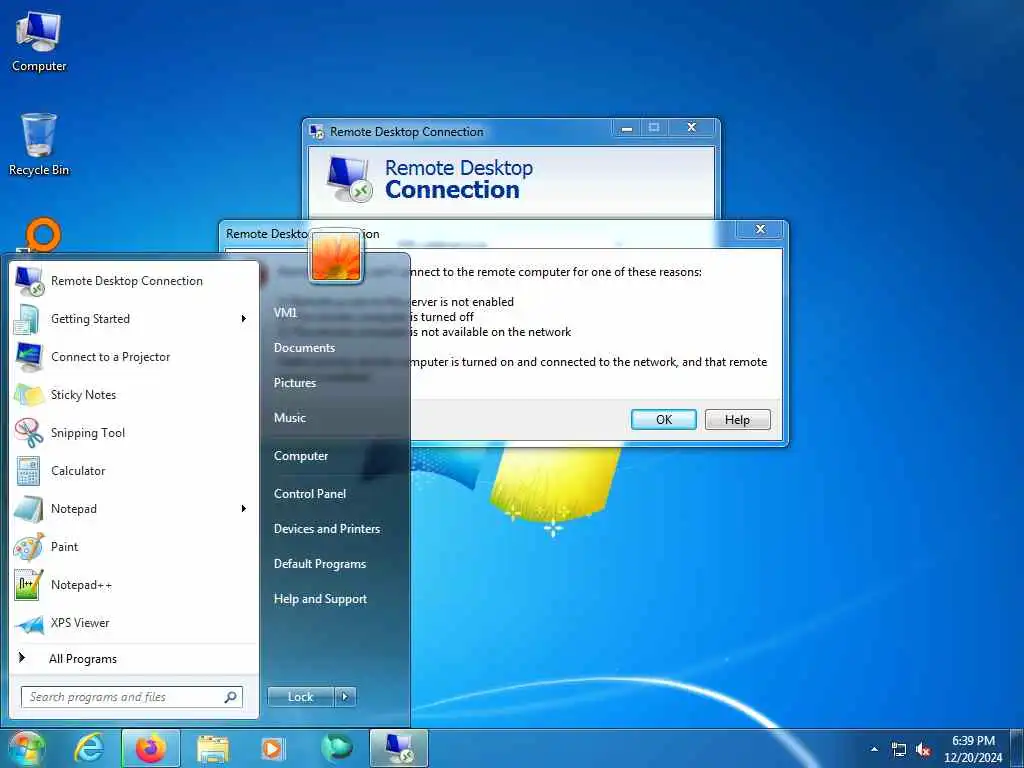This screenshot has width=1024, height=768.
Task: Click the Show desktop strip
Action: [x=1019, y=748]
